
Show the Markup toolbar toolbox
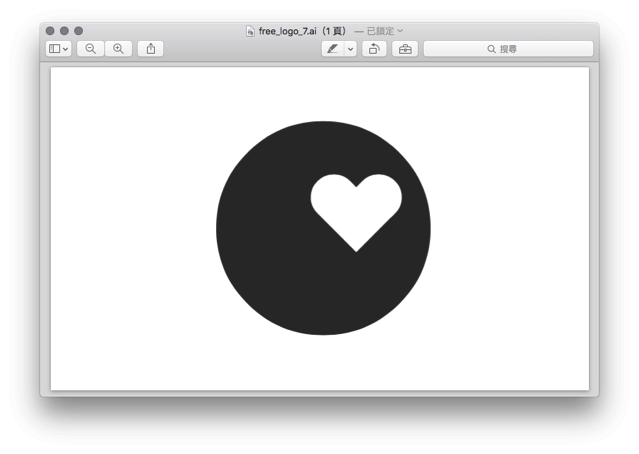click(x=405, y=49)
